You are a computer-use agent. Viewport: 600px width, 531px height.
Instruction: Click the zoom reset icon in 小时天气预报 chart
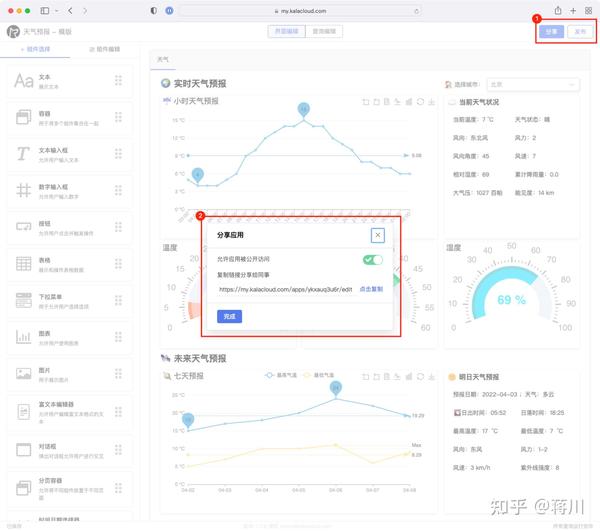[x=377, y=102]
